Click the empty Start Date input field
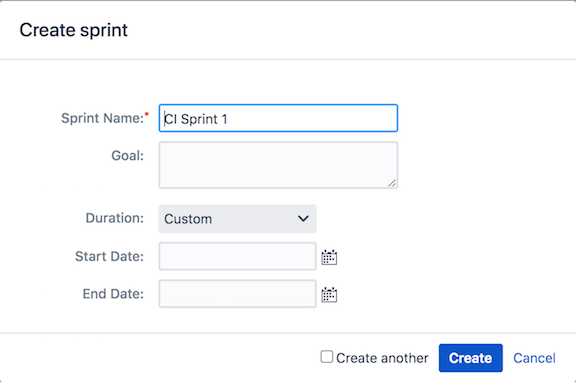Screen dimensions: 576x382 (x=237, y=256)
